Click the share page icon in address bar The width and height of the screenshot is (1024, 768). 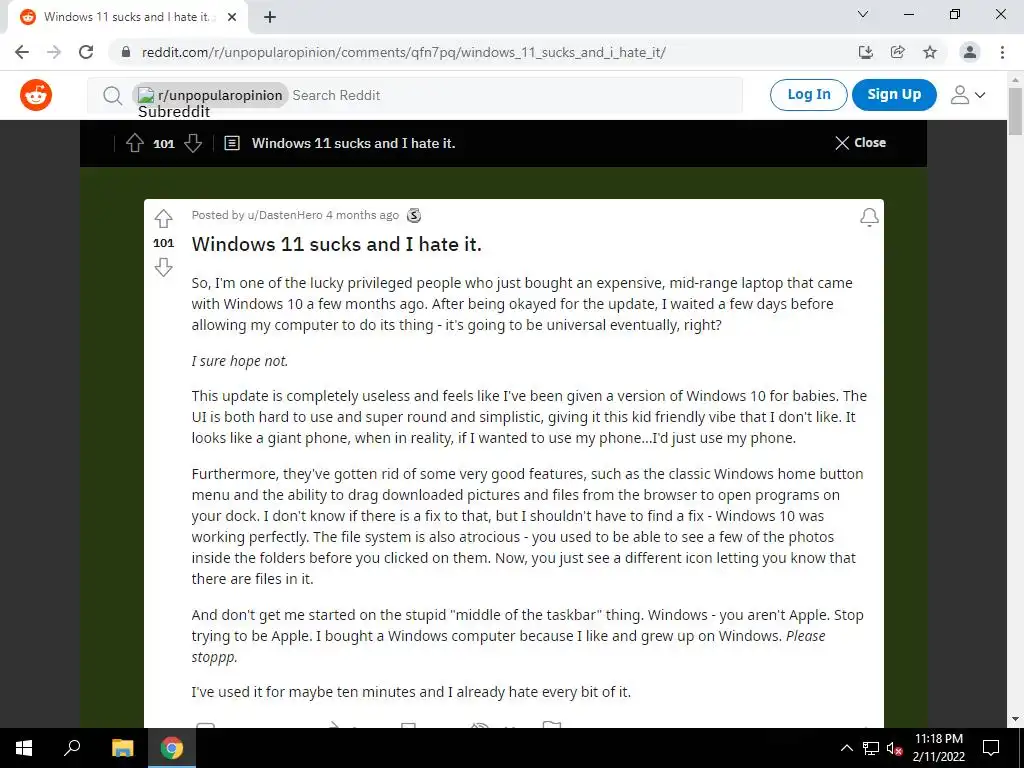click(x=898, y=52)
